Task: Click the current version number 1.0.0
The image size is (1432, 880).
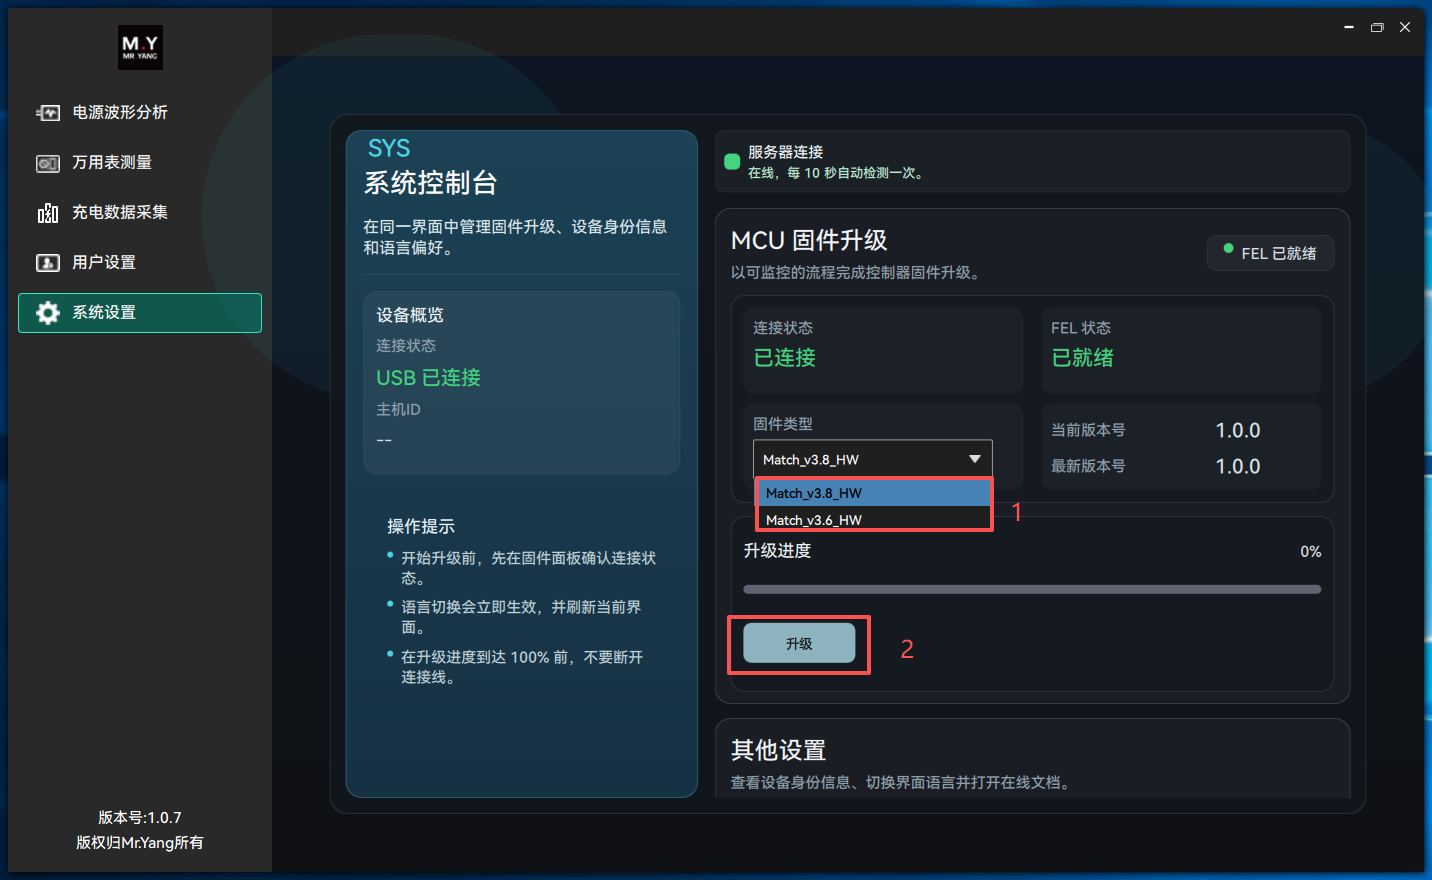Action: point(1237,431)
